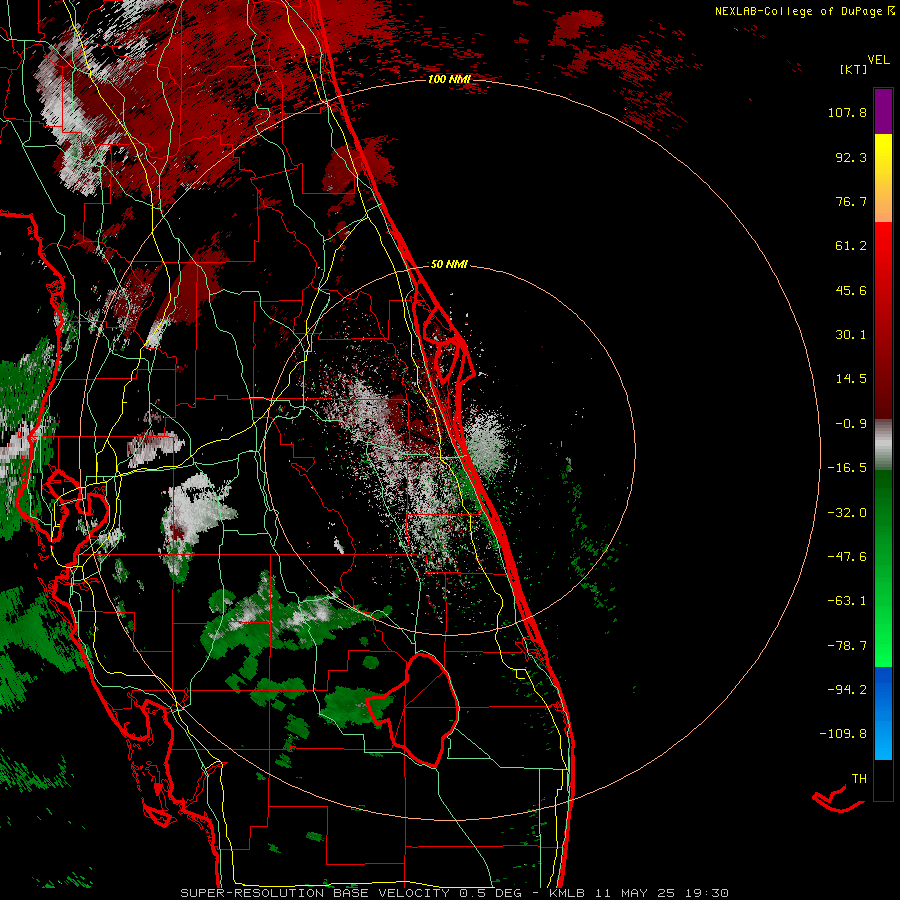Screen dimensions: 900x900
Task: Select the 30.1 velocity scale value
Action: coord(851,335)
